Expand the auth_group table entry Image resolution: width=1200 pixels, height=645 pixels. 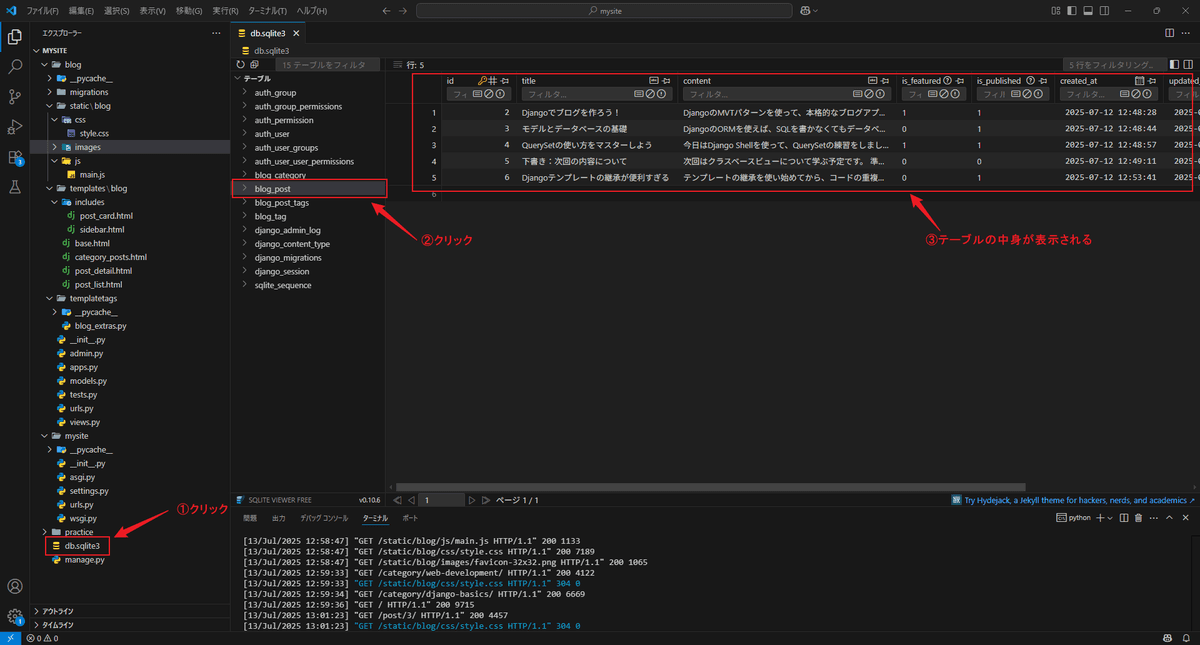[x=246, y=90]
